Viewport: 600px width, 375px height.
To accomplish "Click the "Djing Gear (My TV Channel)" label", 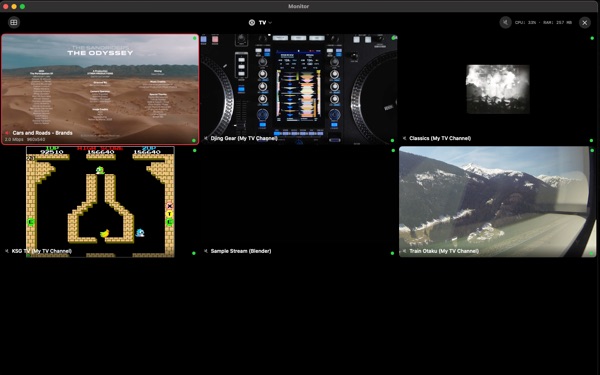I will tap(244, 138).
